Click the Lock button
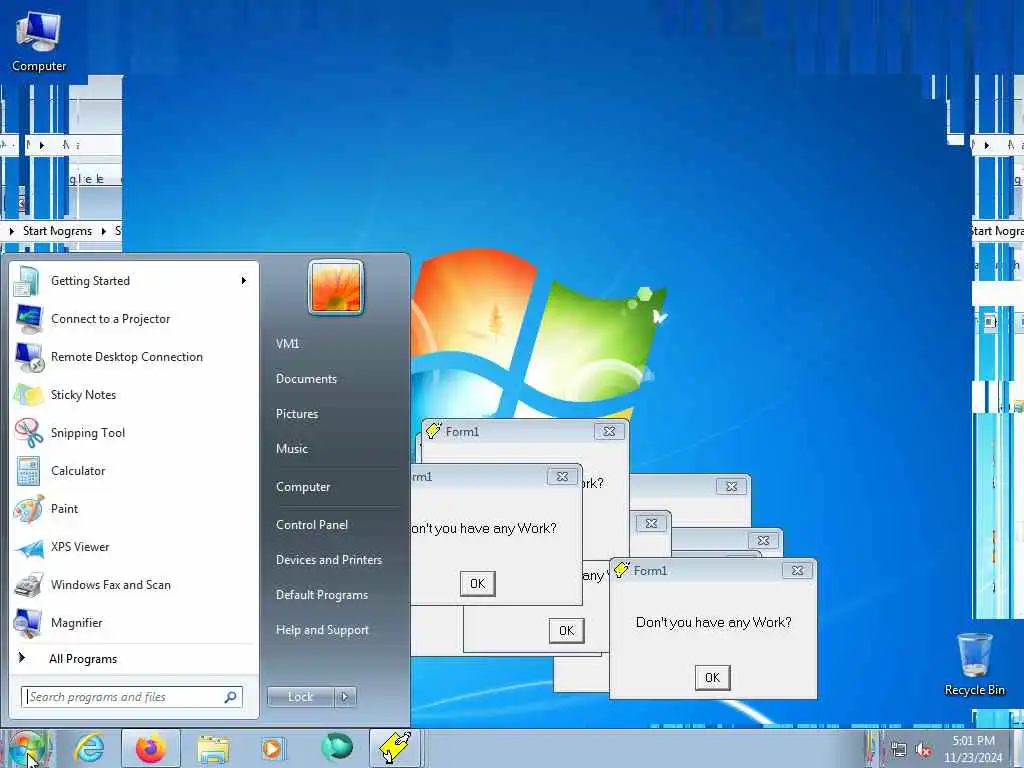The height and width of the screenshot is (768, 1024). pos(300,697)
